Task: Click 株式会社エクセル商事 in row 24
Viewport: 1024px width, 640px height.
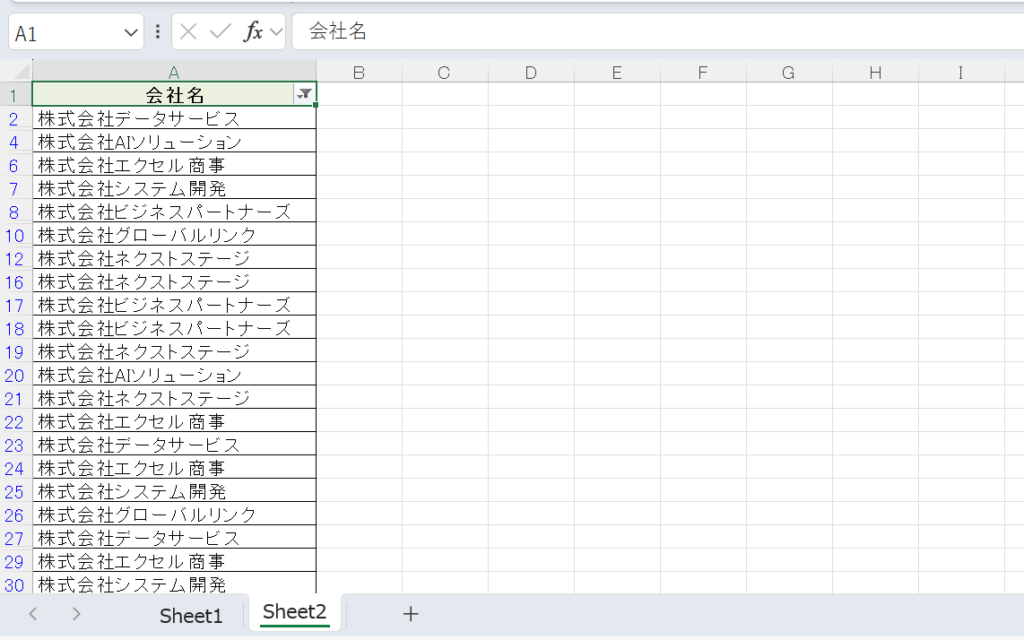Action: (x=174, y=468)
